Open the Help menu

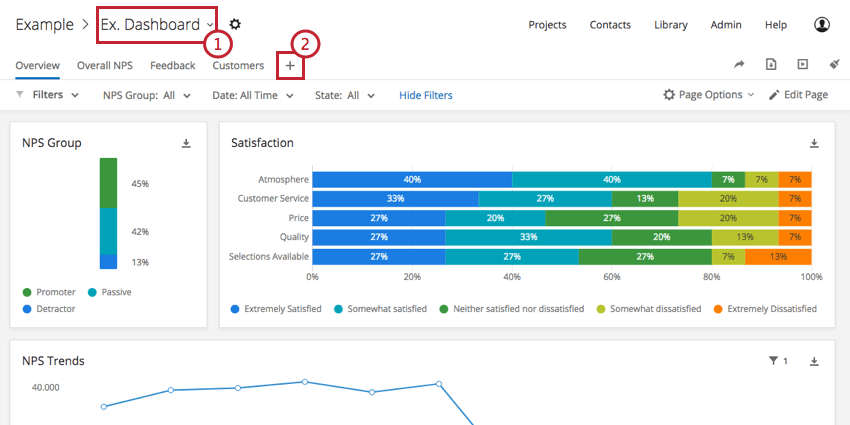pos(776,25)
